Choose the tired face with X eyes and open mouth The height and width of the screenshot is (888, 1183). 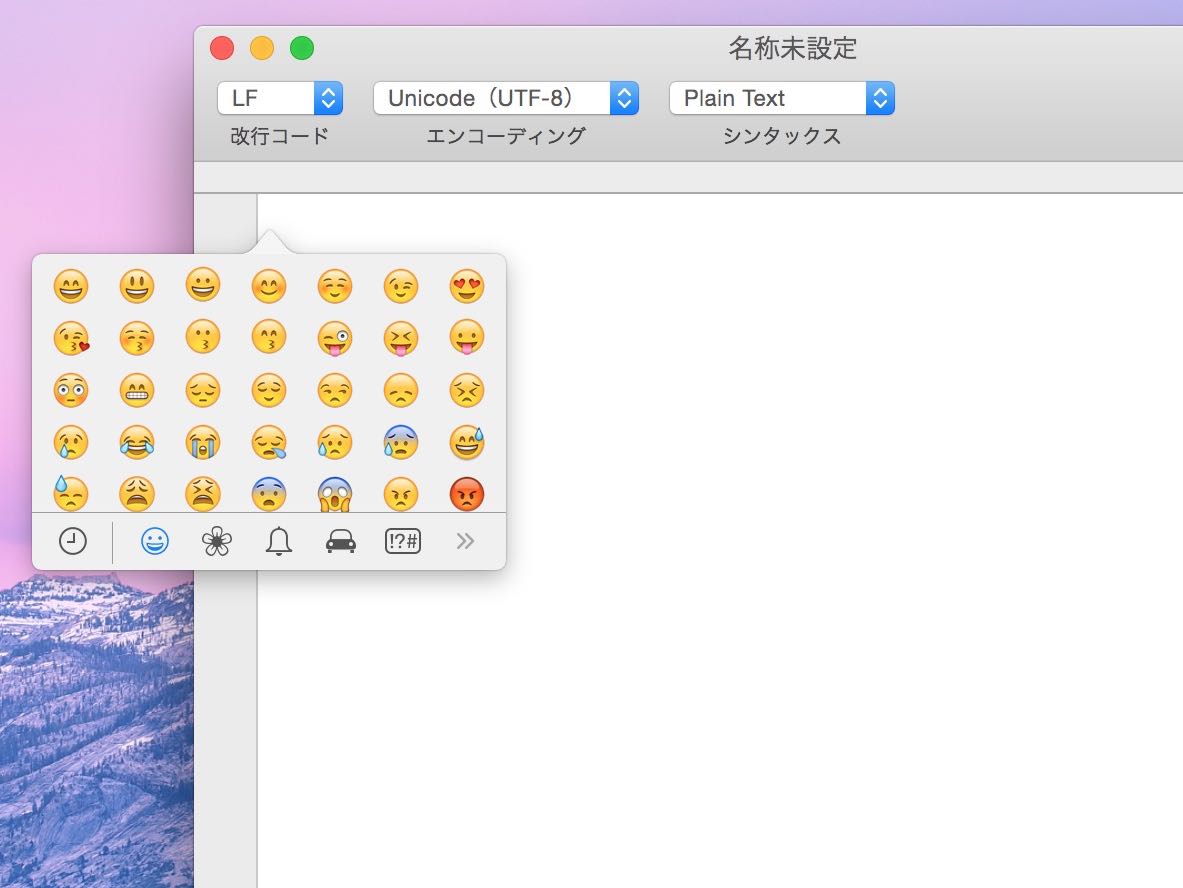(203, 494)
